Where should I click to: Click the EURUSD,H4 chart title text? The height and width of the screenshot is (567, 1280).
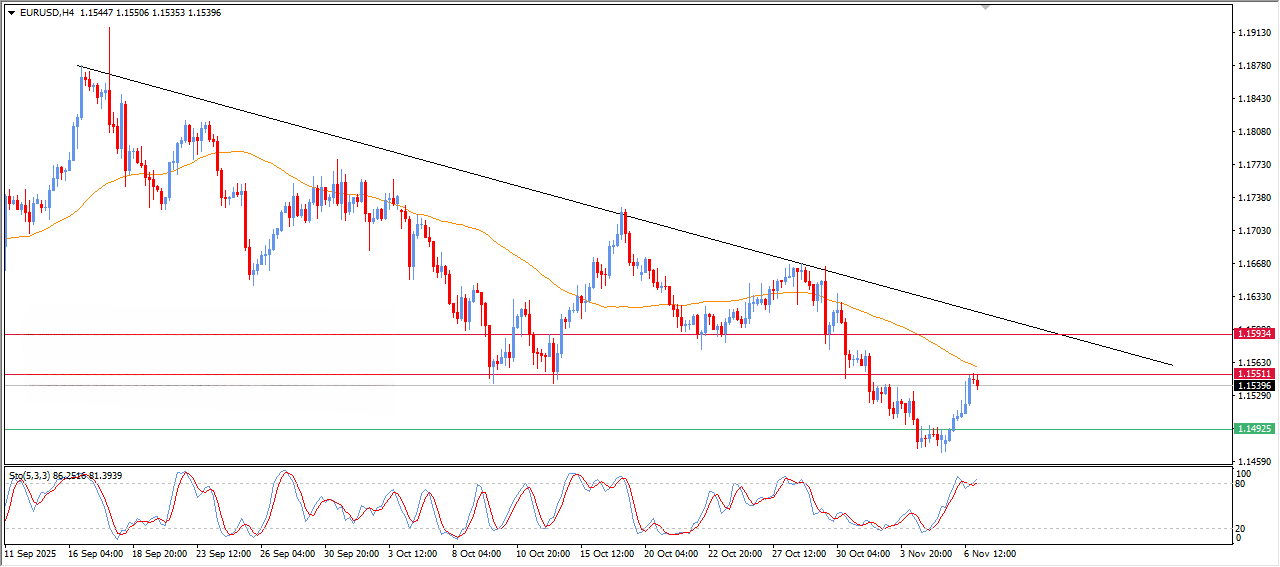click(x=47, y=13)
